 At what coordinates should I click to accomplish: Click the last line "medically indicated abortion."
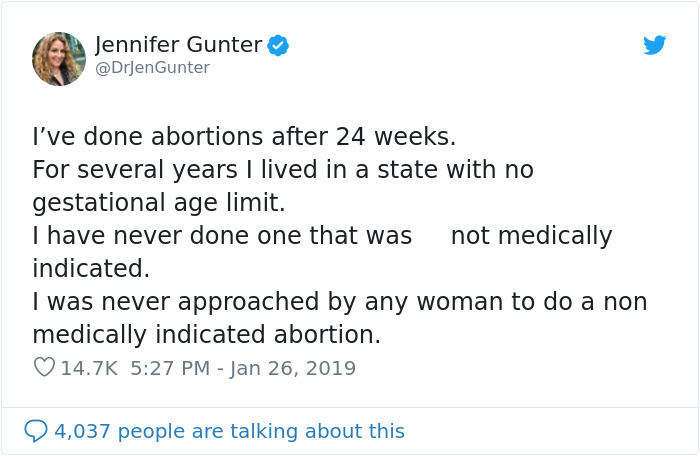click(207, 334)
